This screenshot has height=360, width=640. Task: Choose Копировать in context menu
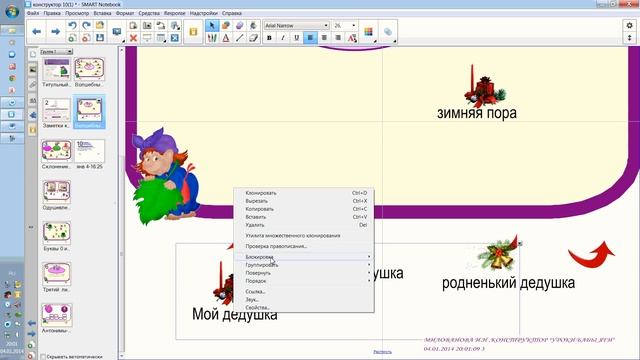[x=304, y=209]
